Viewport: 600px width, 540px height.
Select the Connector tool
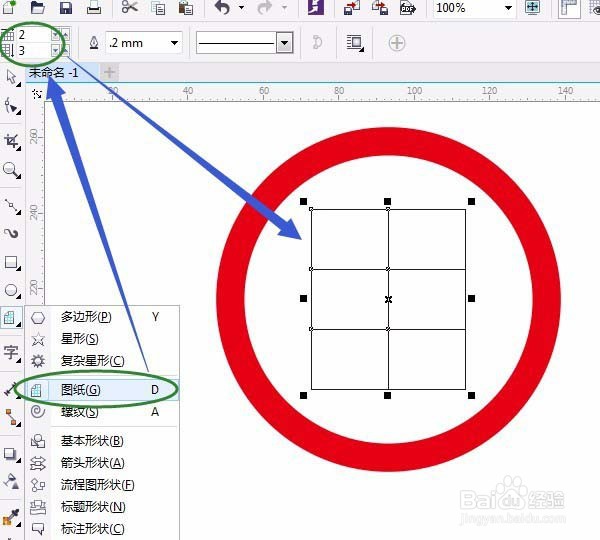tap(11, 417)
